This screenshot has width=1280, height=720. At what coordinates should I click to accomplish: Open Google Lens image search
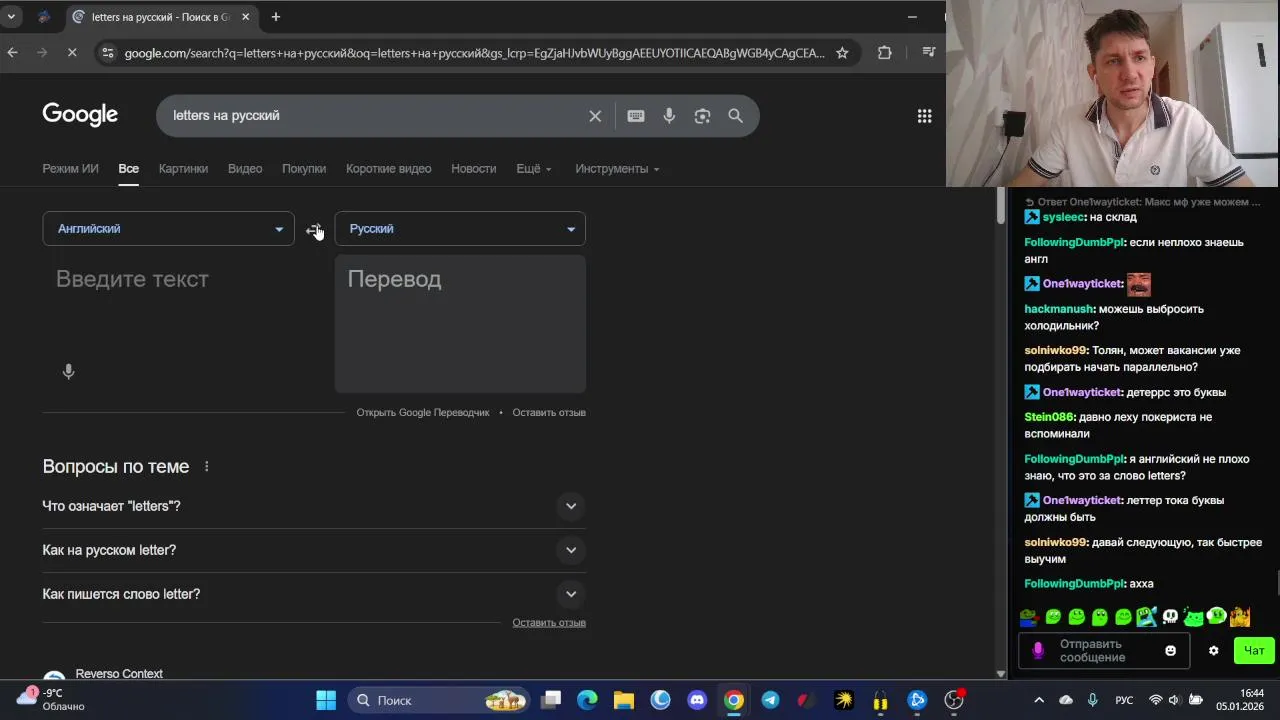click(702, 116)
